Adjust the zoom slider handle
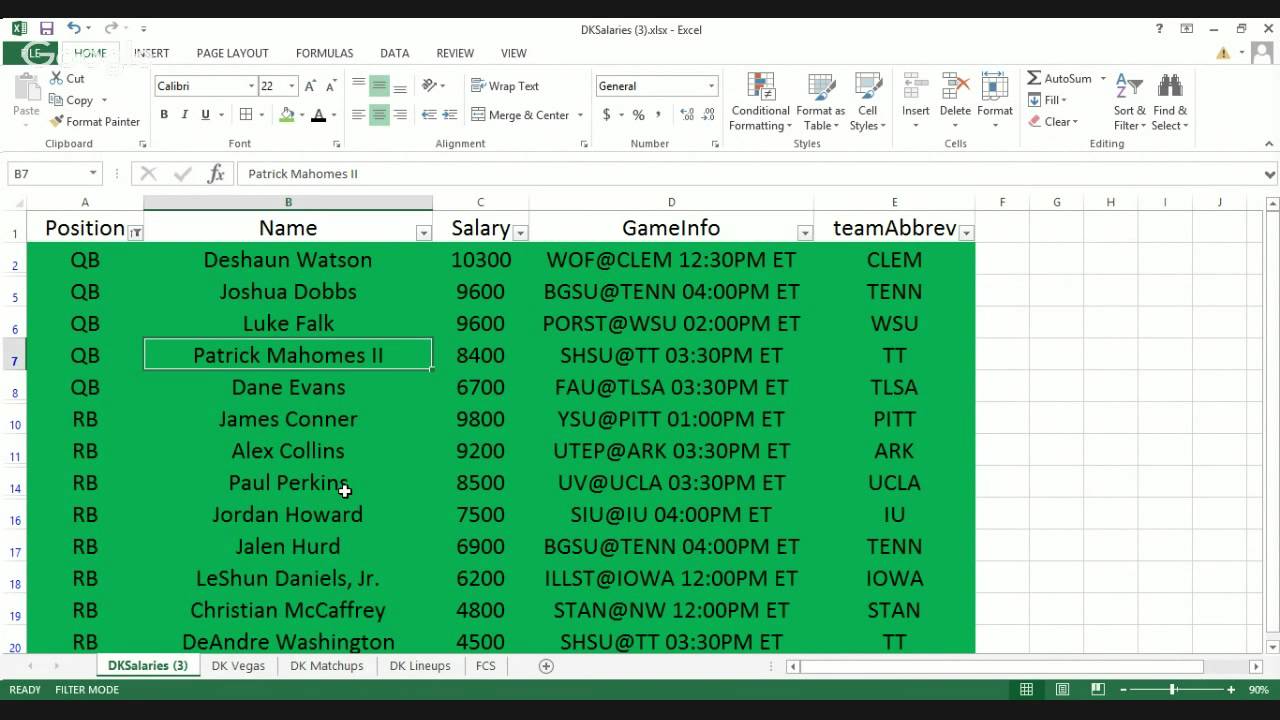The image size is (1280, 720). pos(1172,690)
